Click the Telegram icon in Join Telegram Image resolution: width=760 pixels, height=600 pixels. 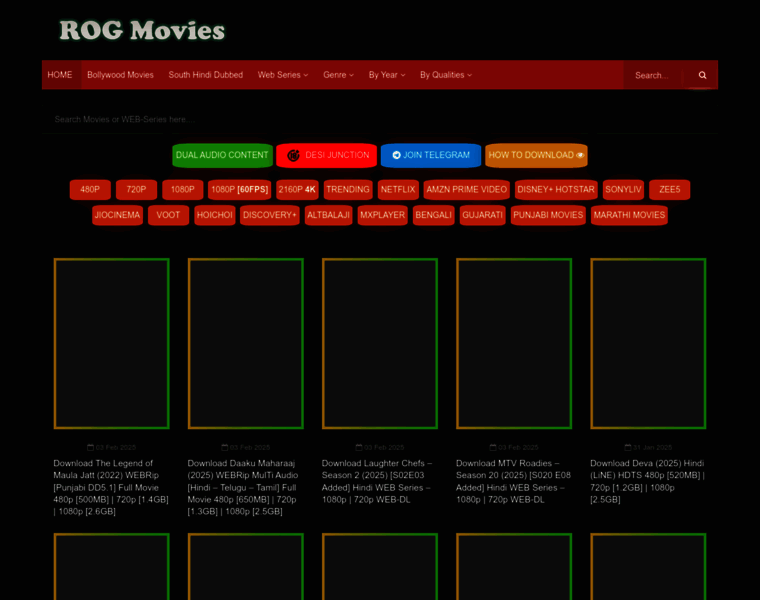396,155
